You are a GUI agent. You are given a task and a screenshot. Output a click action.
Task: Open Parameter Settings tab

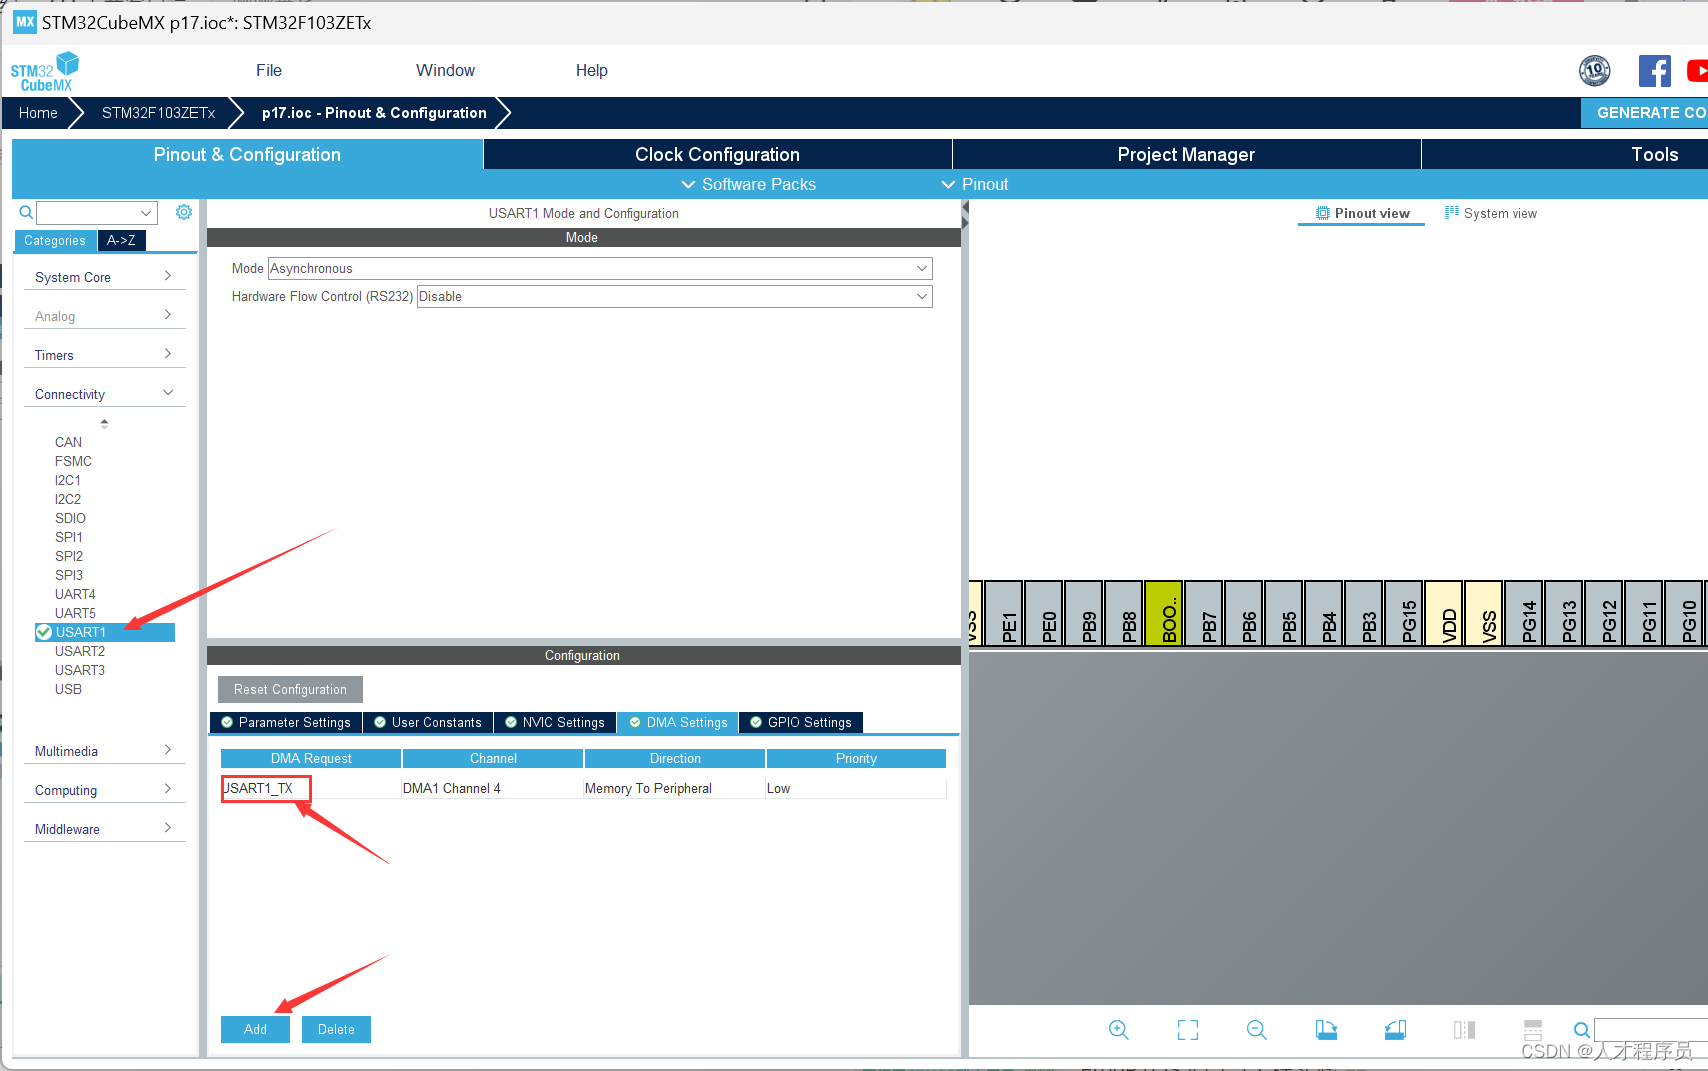click(x=286, y=722)
